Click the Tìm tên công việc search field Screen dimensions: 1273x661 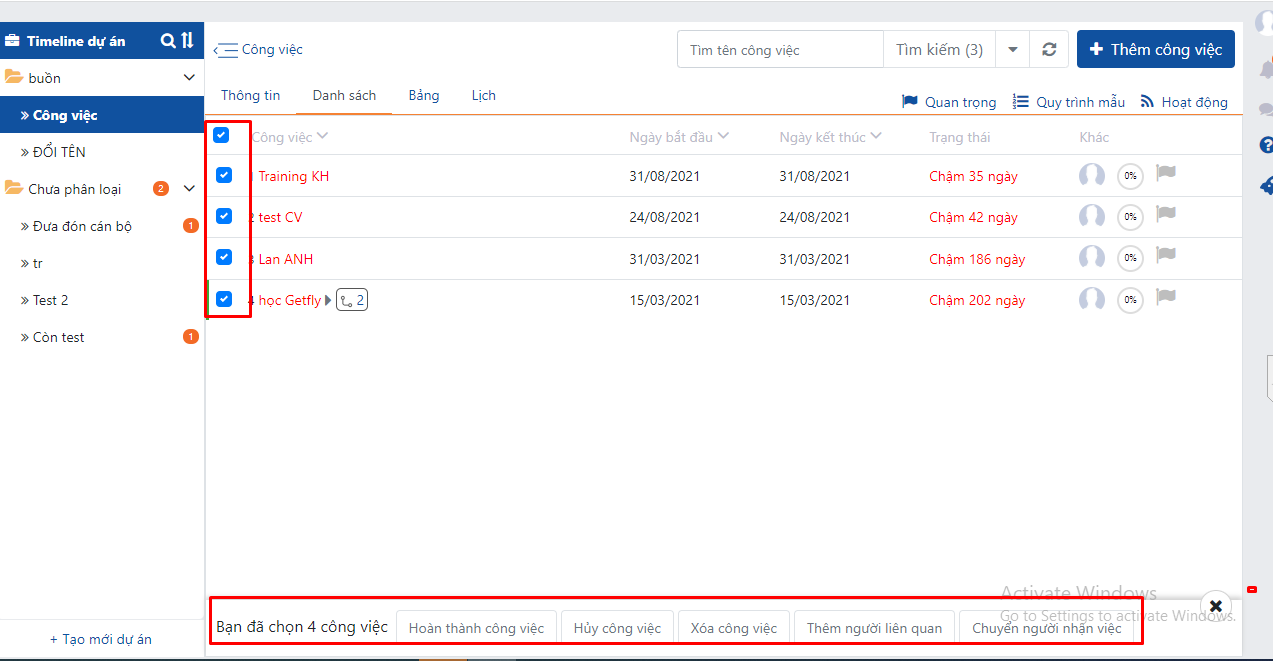tap(780, 50)
